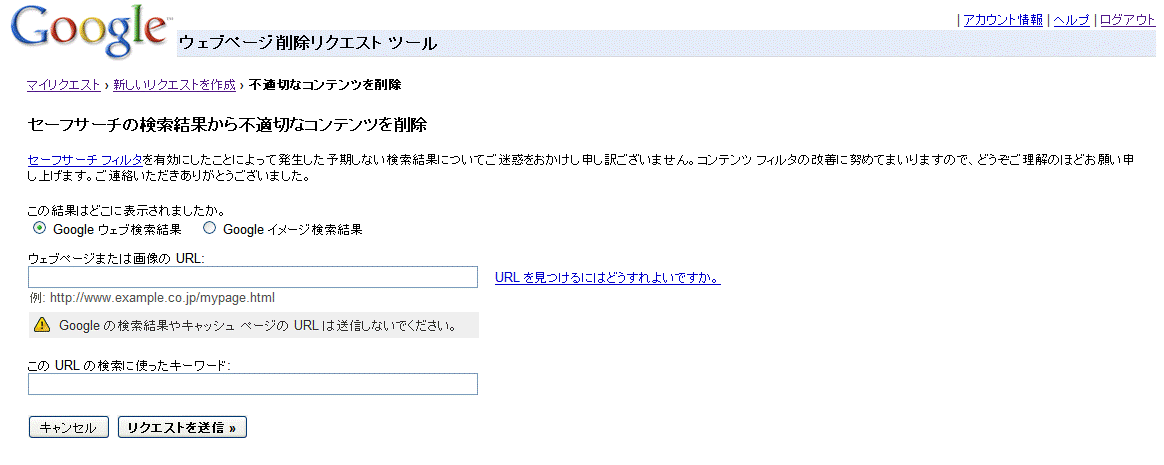Click リクエストを送信 button
This screenshot has width=1164, height=465.
point(182,427)
